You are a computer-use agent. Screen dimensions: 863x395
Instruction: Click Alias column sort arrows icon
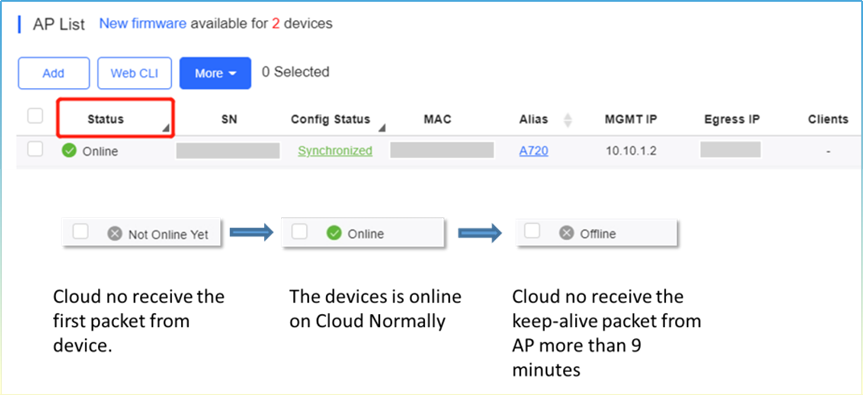tap(568, 120)
